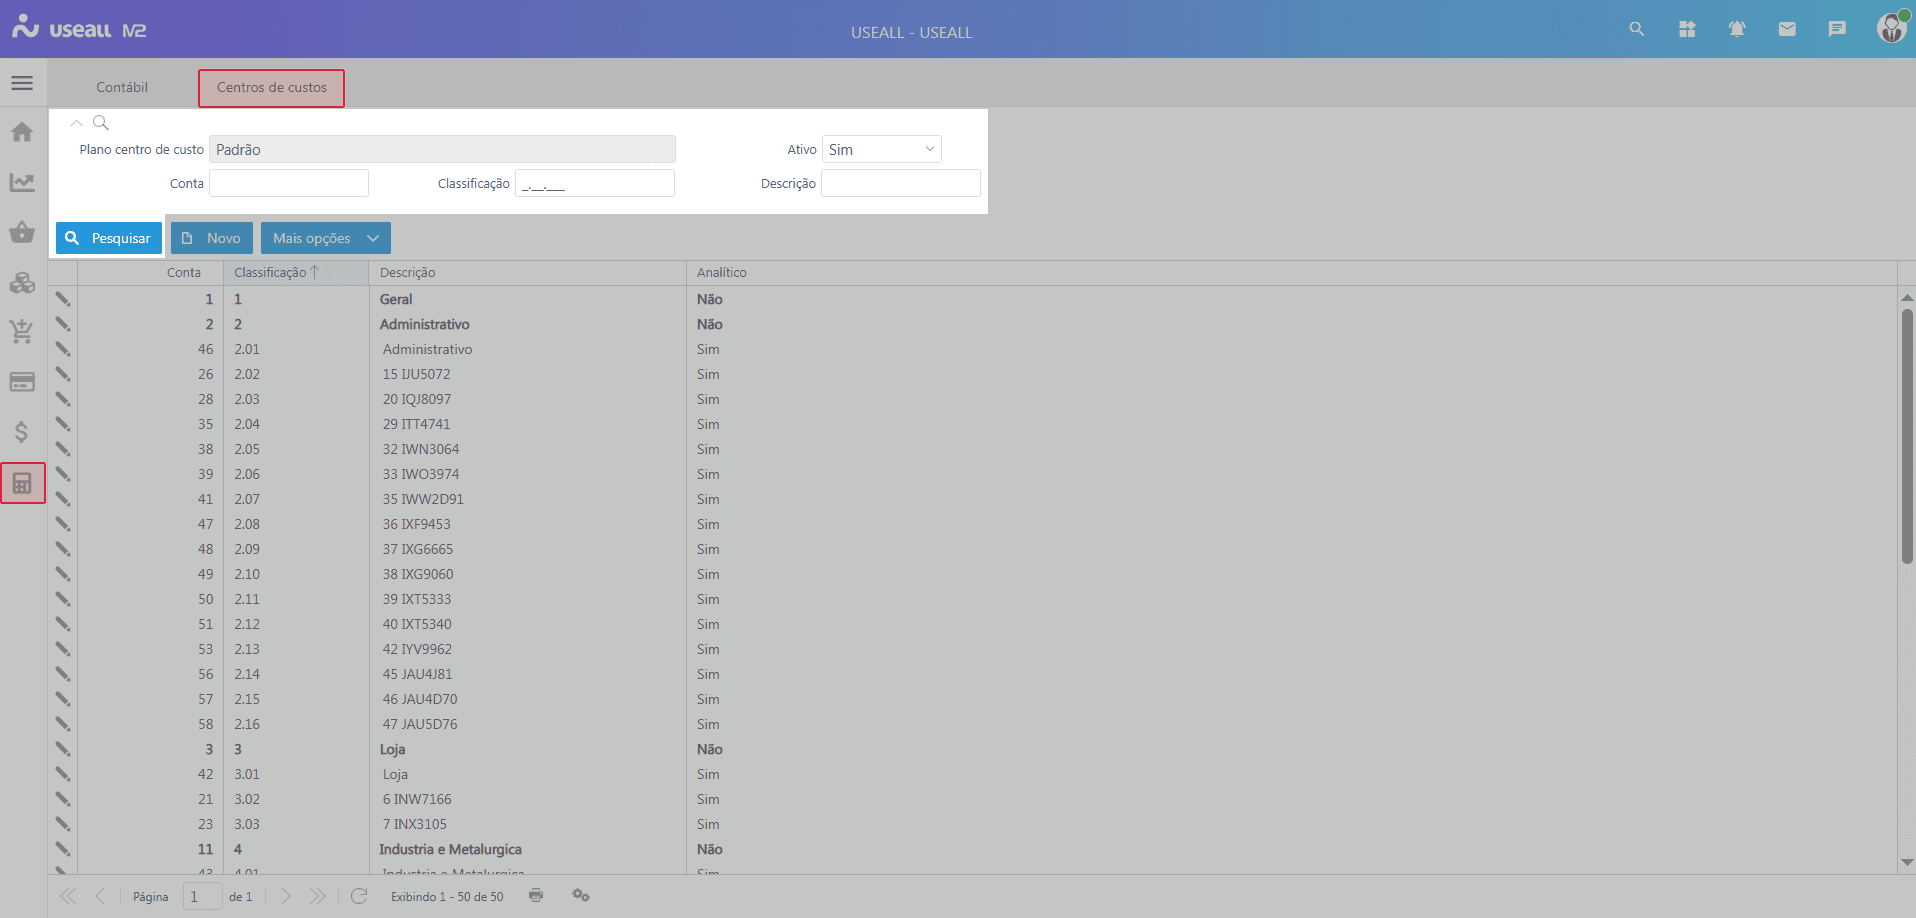The image size is (1916, 918).
Task: Click the Pesquisar button
Action: point(108,238)
